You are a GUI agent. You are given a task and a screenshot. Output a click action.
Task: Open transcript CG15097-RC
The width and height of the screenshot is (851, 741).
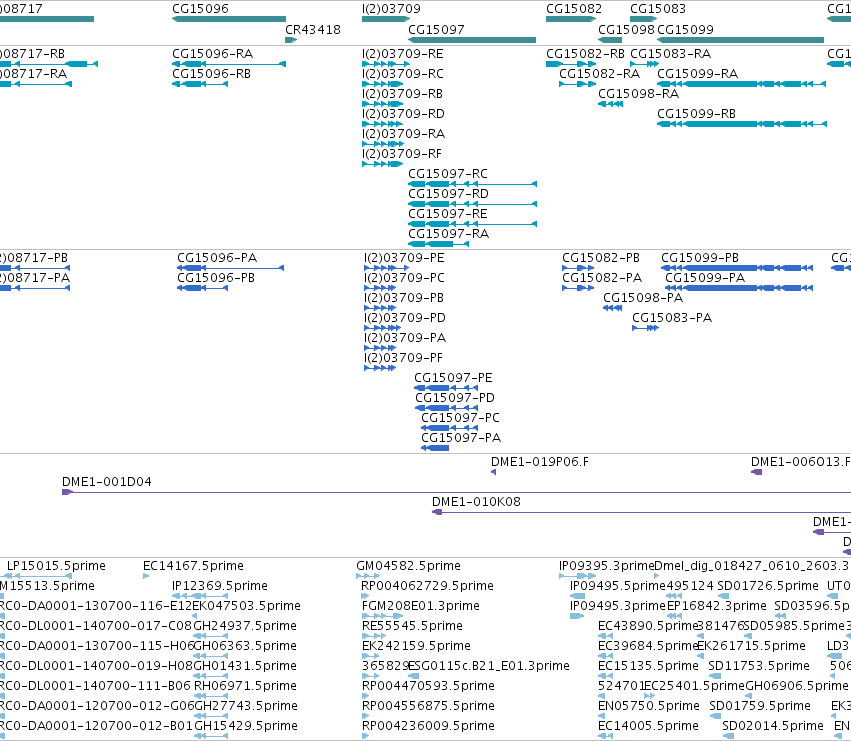(448, 174)
